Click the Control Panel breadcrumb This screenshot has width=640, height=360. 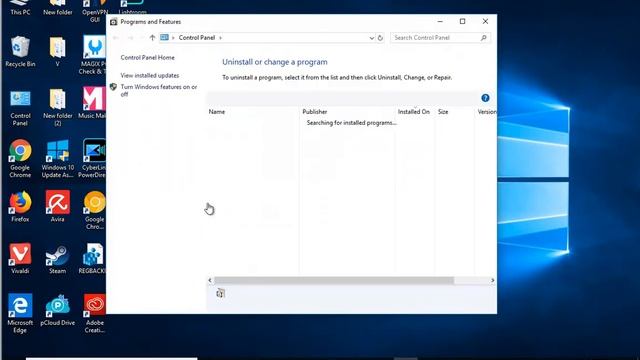point(197,38)
